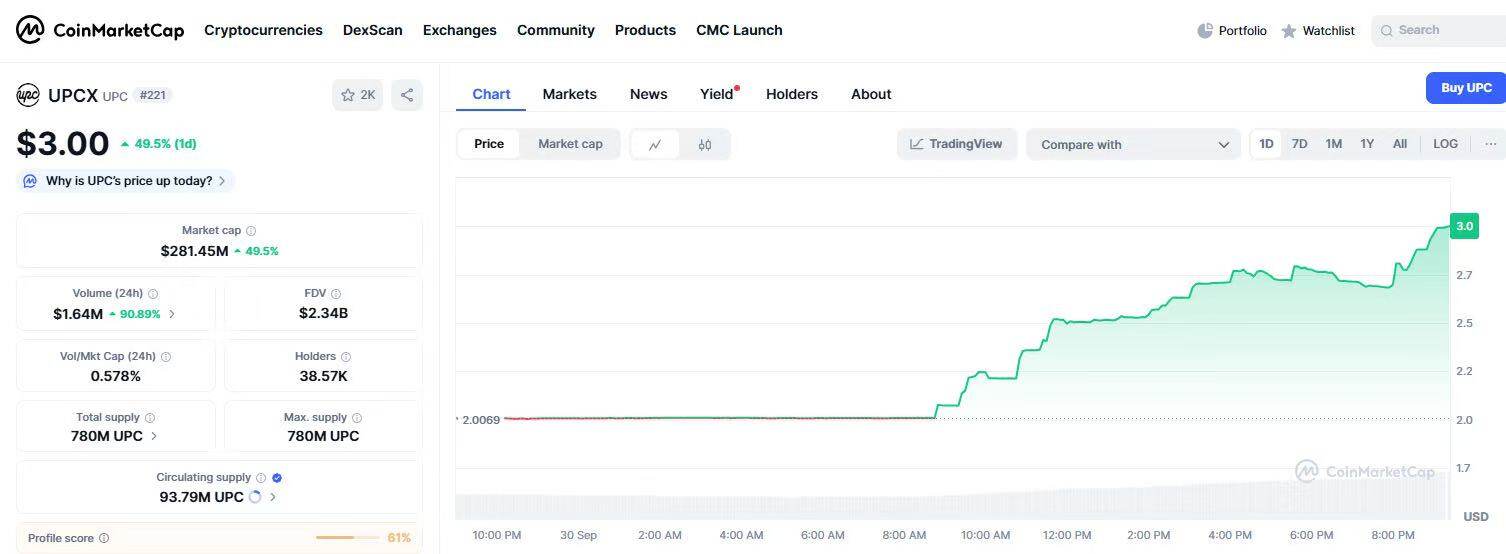Viewport: 1506px width, 554px height.
Task: Expand Volume (24h) details chevron
Action: point(172,314)
